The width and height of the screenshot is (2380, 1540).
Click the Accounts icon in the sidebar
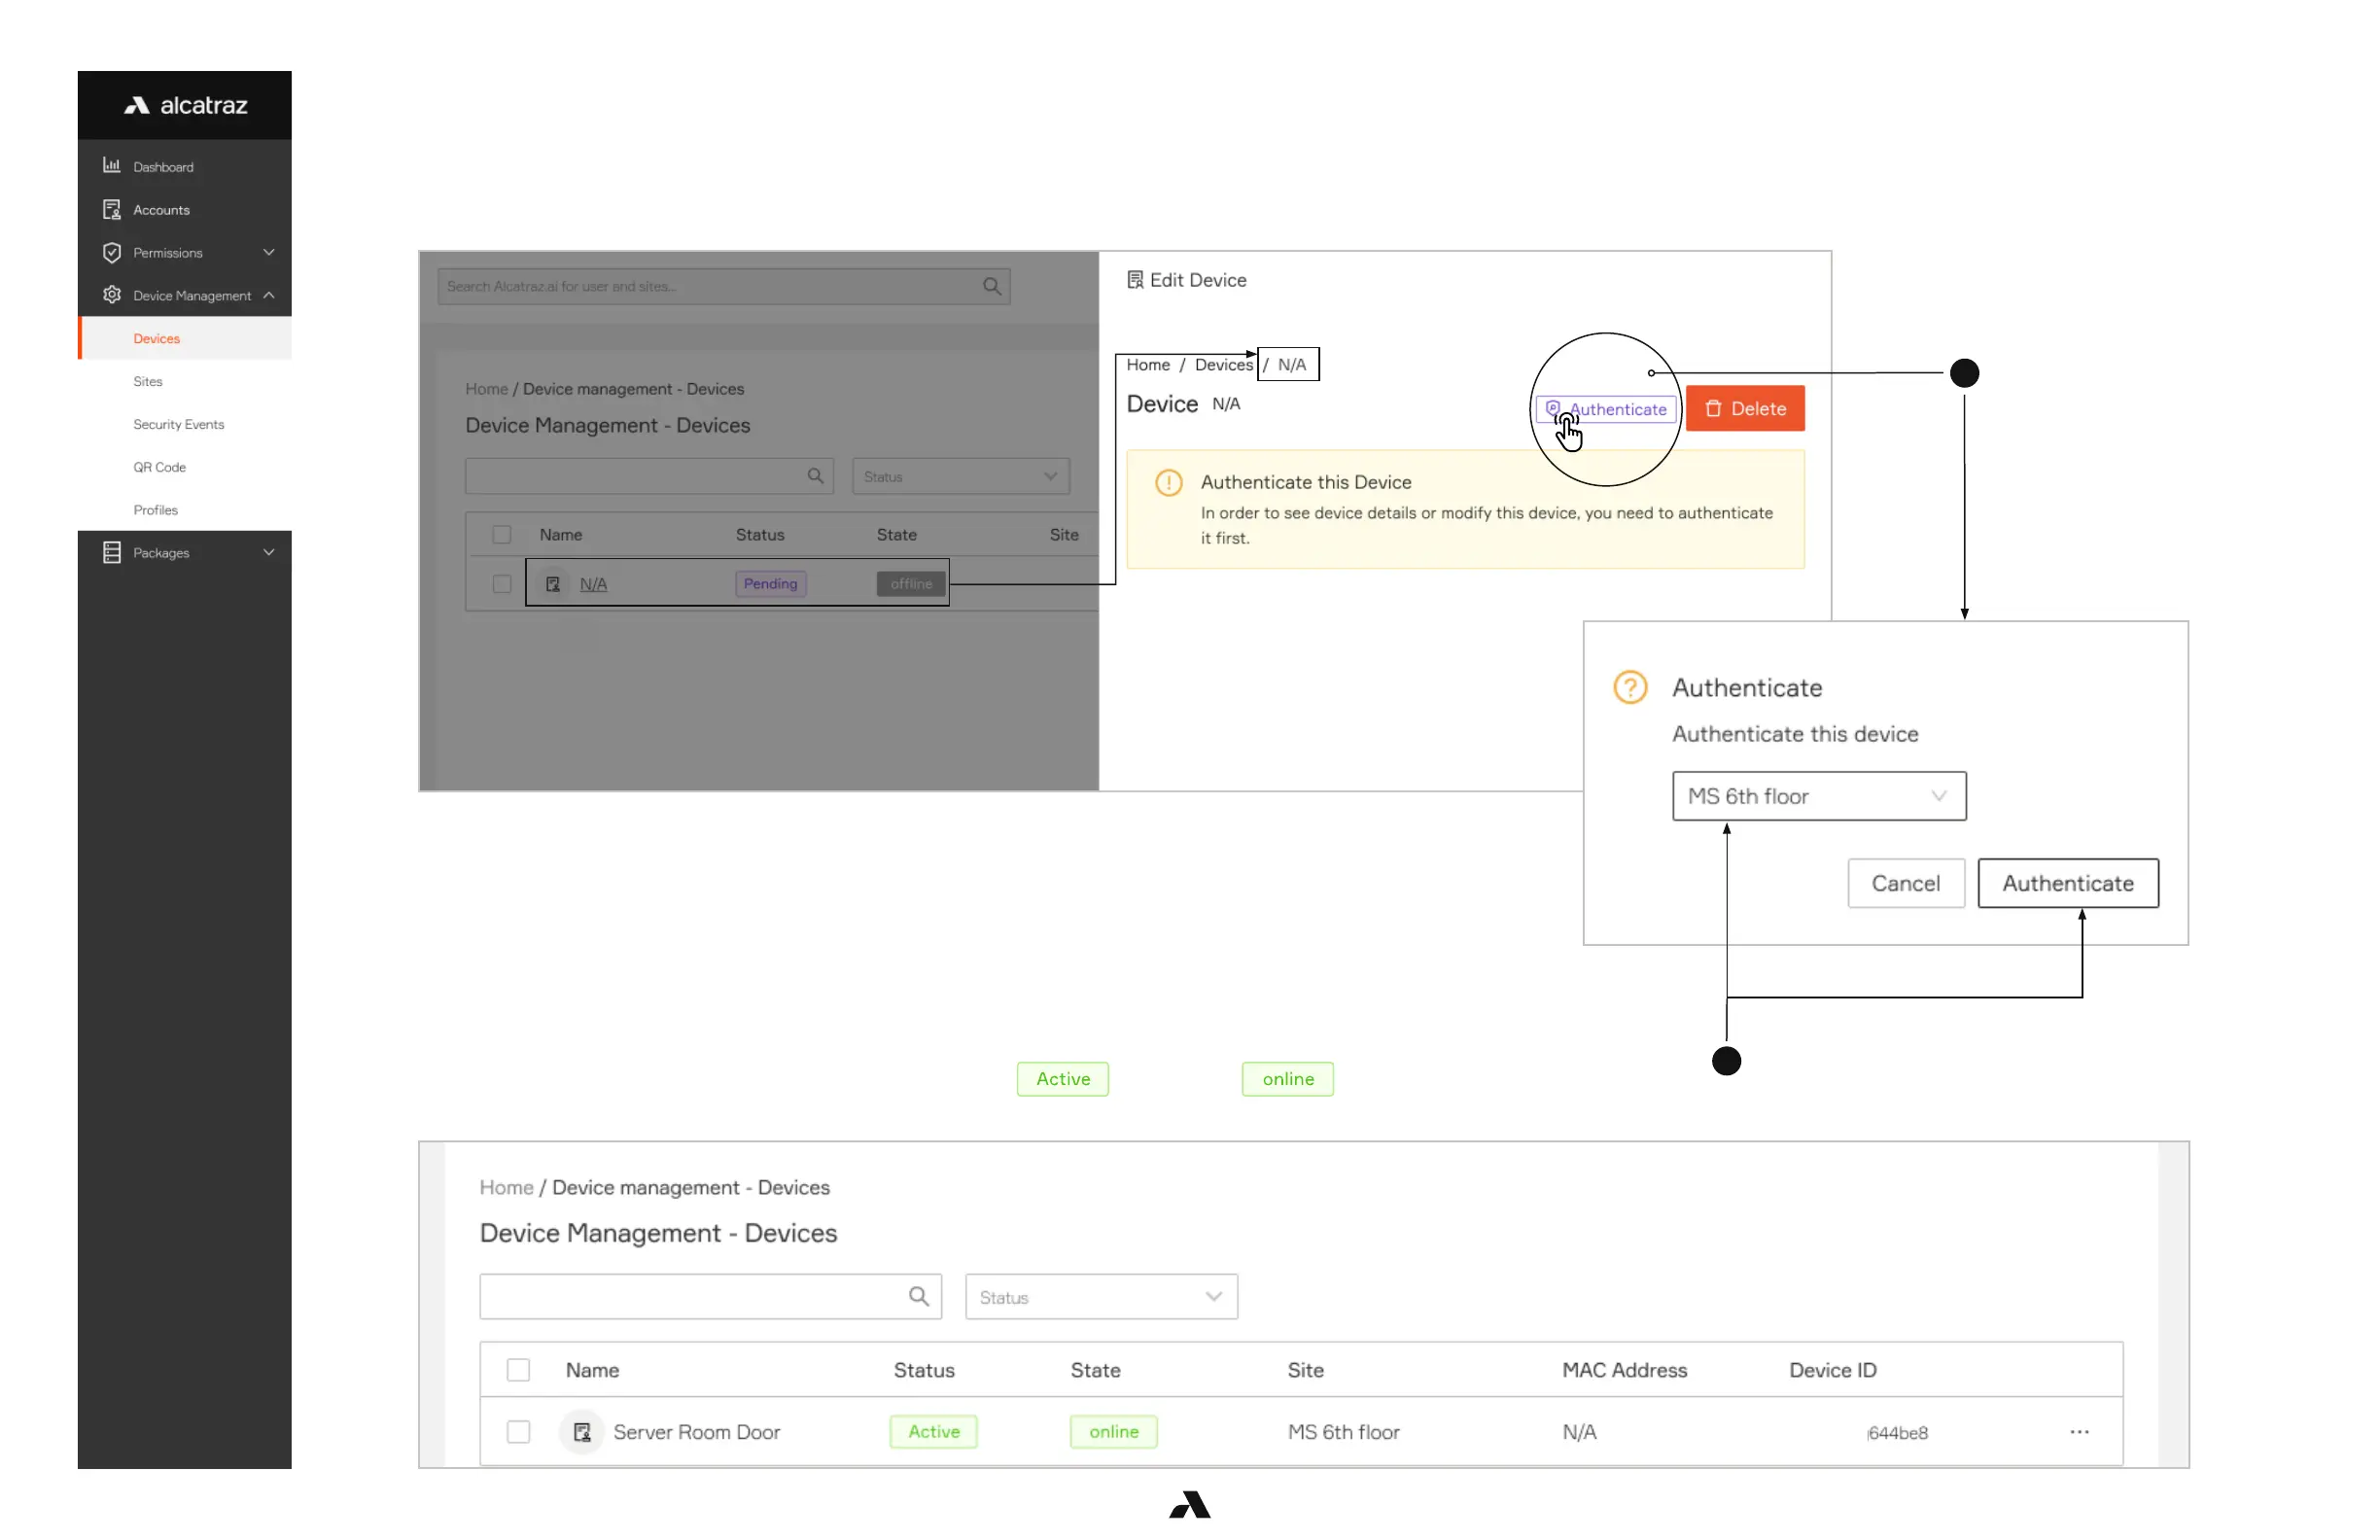pos(111,209)
